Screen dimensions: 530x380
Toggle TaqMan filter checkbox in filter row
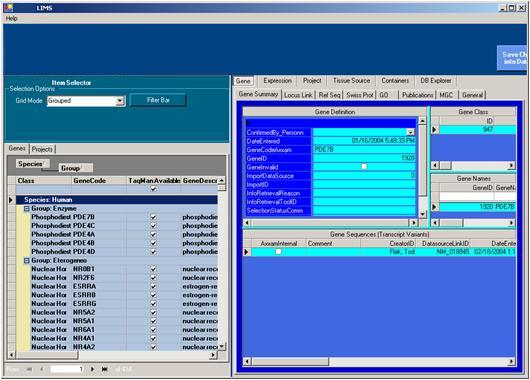click(x=153, y=189)
